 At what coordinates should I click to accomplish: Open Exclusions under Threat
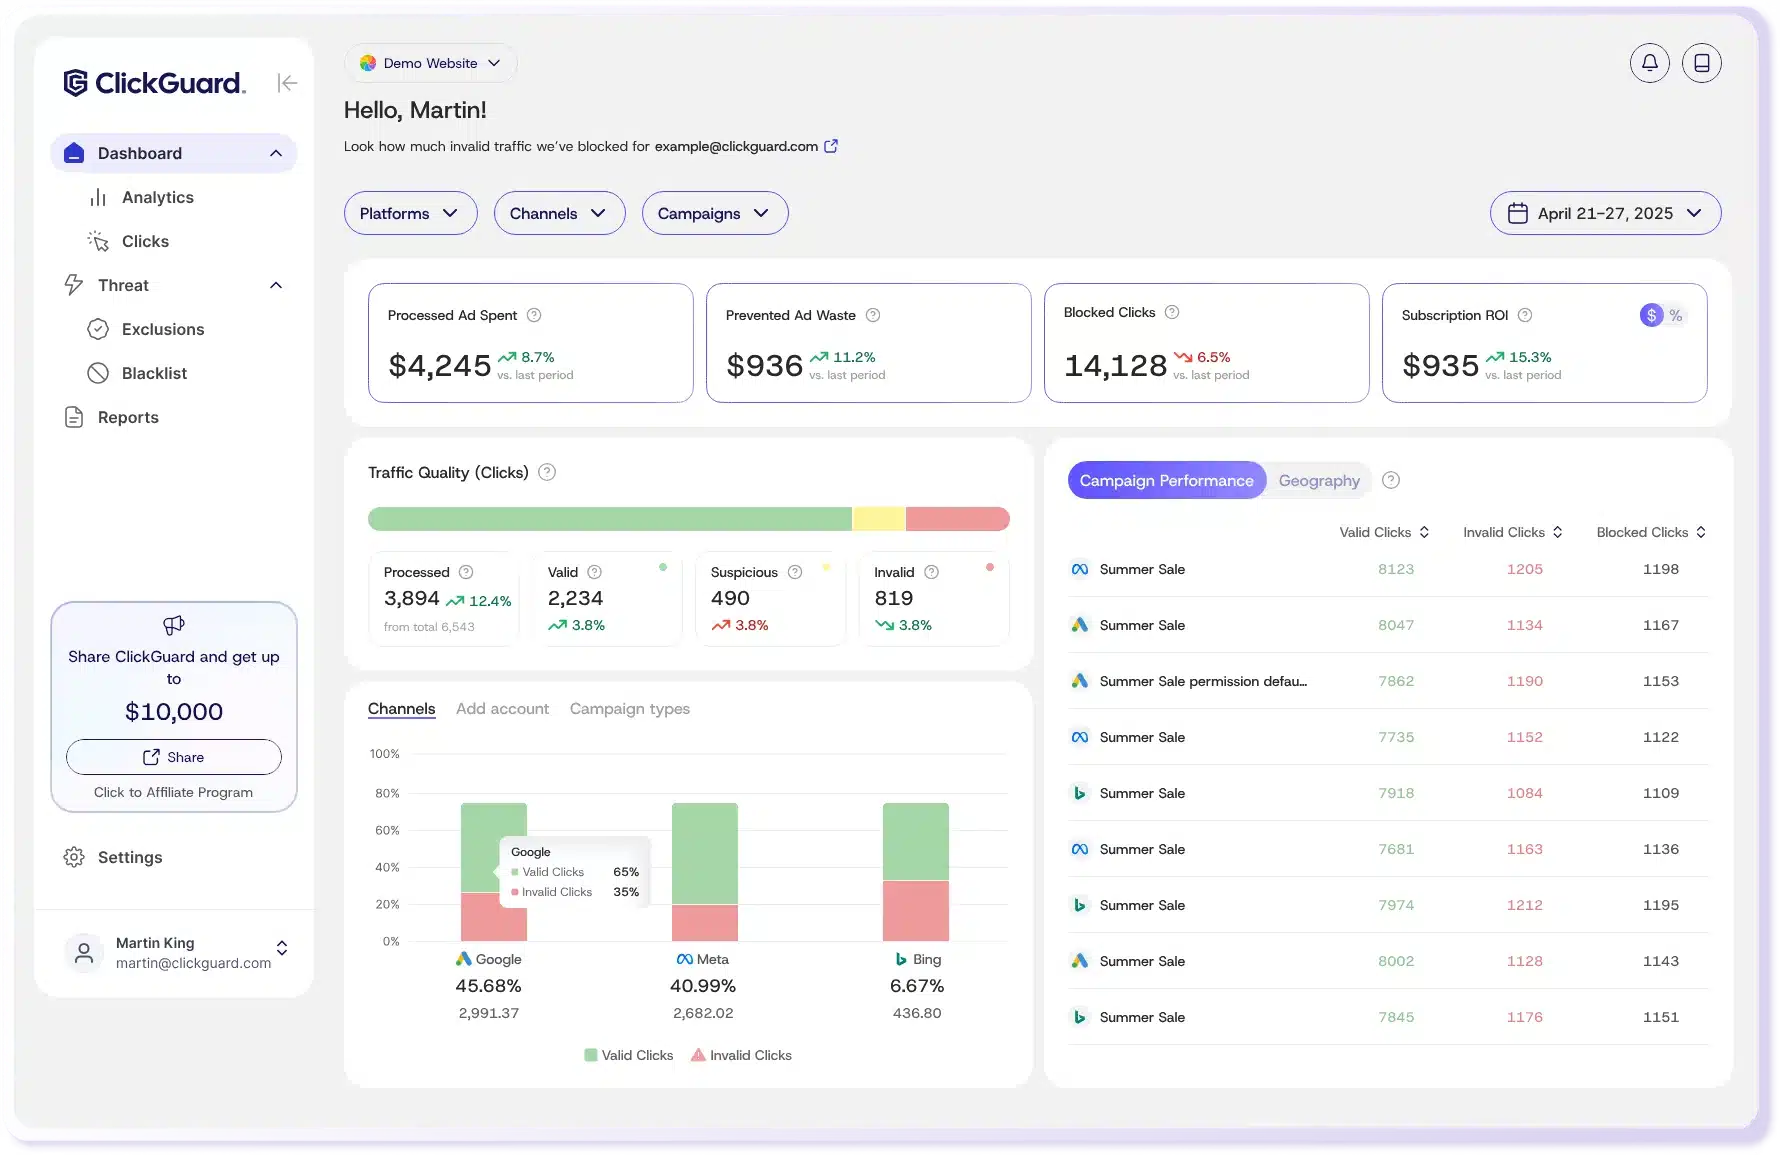pos(161,329)
